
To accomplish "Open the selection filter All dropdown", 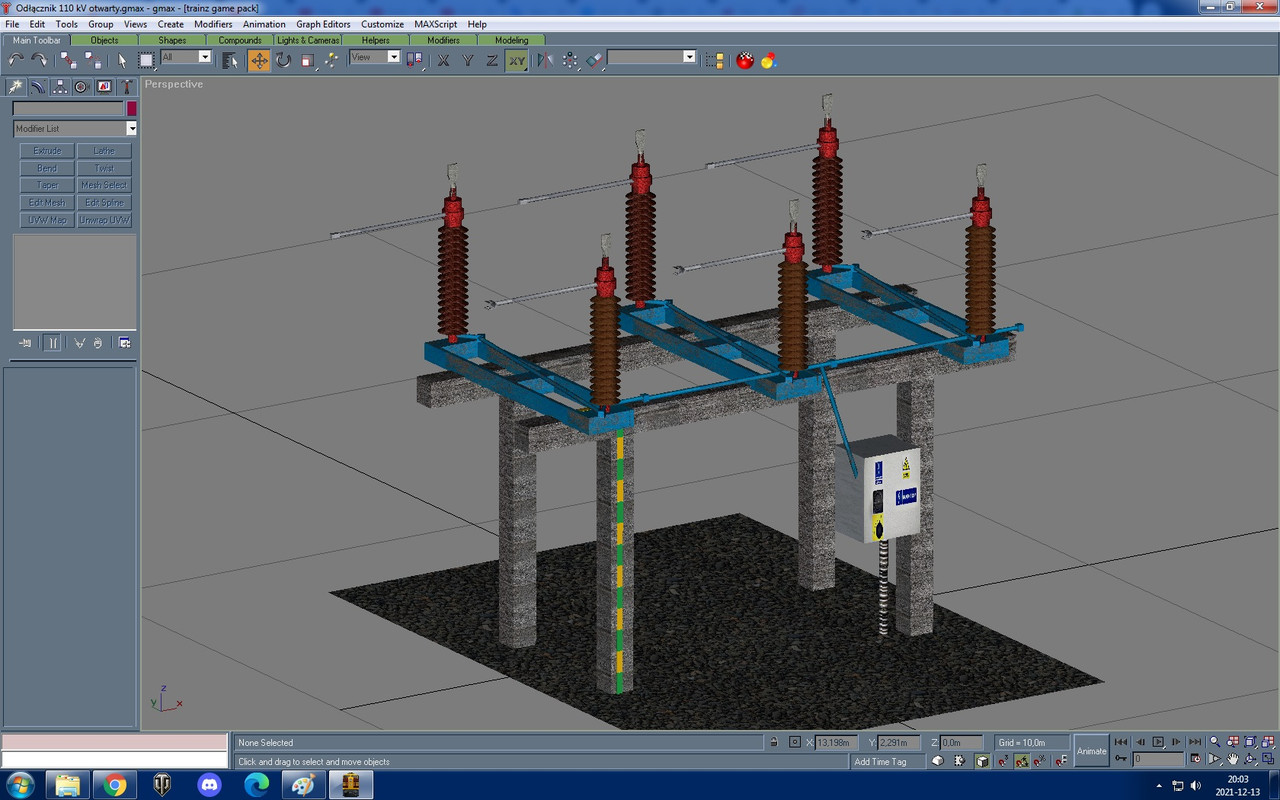I will coord(186,57).
